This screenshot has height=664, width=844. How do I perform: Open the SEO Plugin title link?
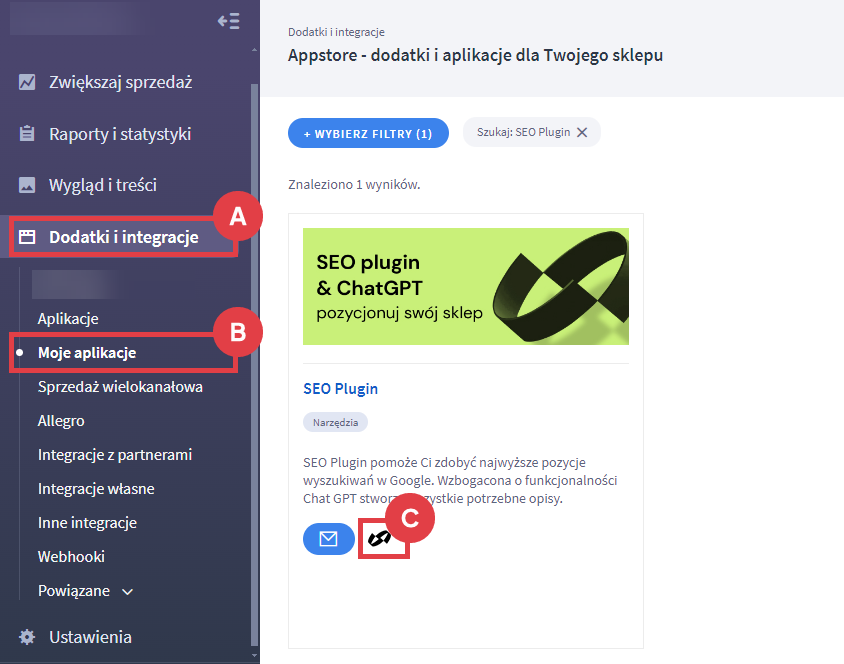pyautogui.click(x=340, y=388)
